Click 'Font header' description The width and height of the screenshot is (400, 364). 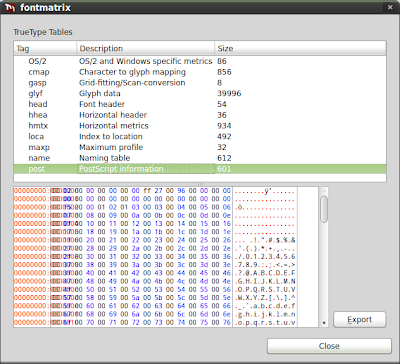(102, 104)
